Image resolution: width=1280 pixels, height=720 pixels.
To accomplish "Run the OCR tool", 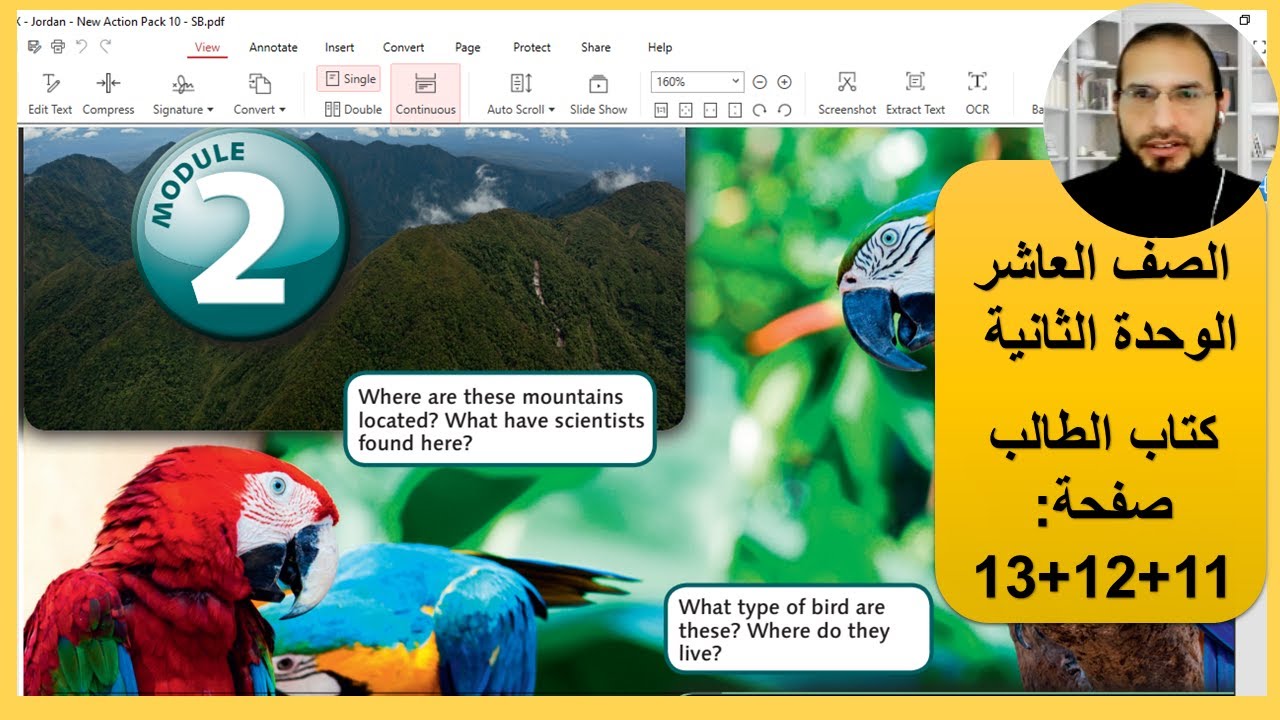I will point(977,94).
